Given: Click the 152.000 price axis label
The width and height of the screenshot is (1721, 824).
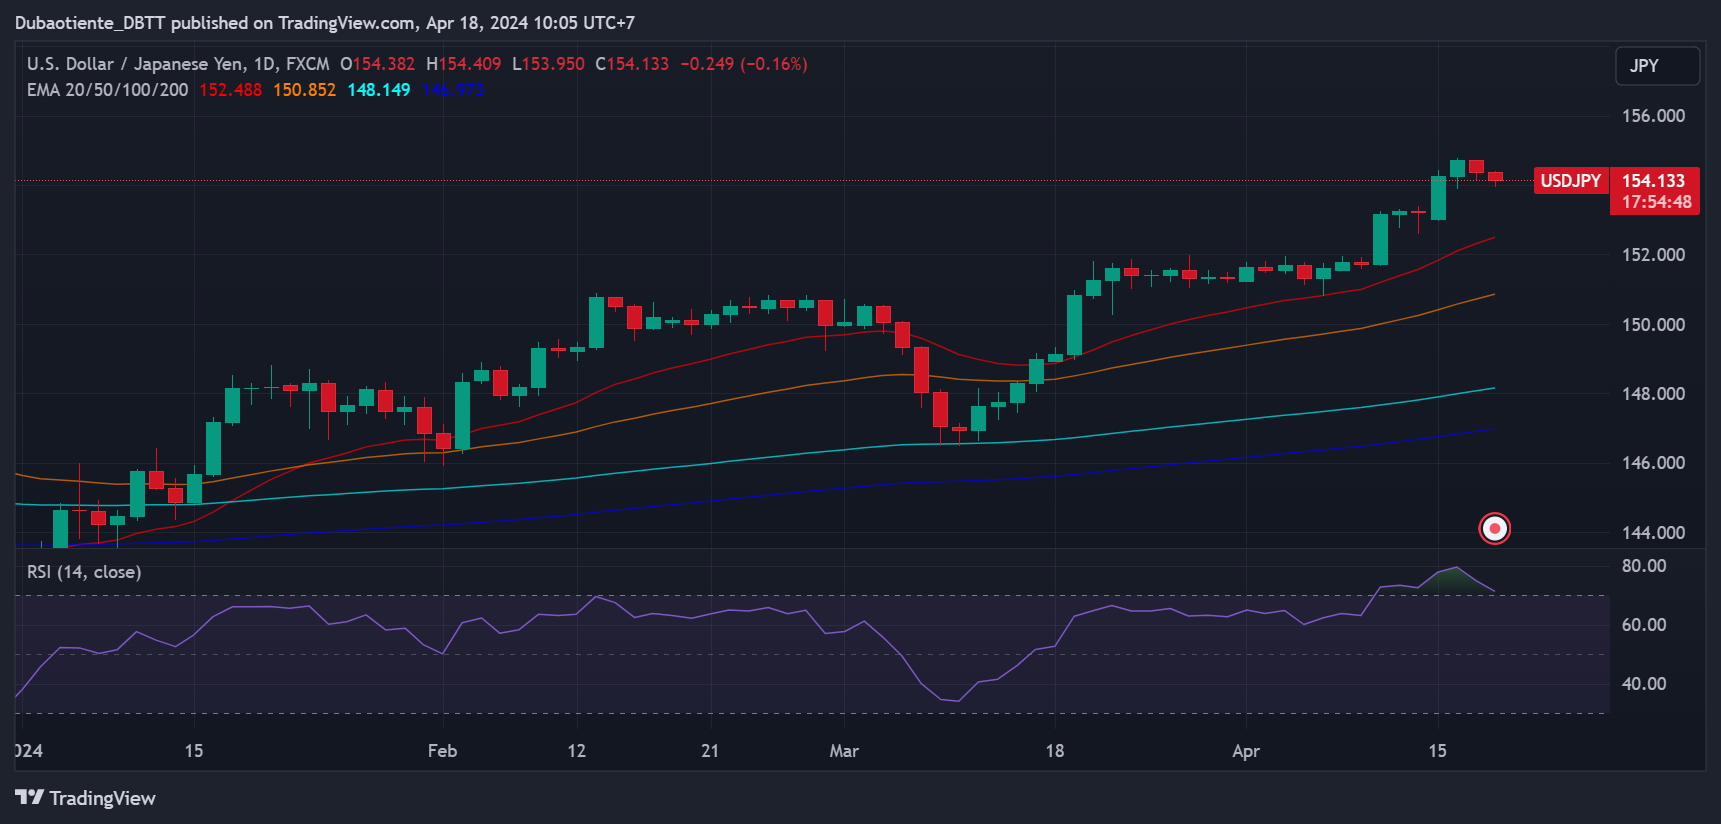Looking at the screenshot, I should 1653,255.
